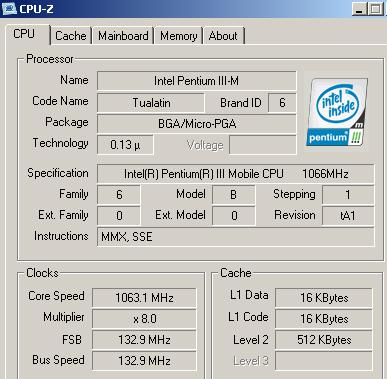Click the Processor group heading

pyautogui.click(x=50, y=59)
